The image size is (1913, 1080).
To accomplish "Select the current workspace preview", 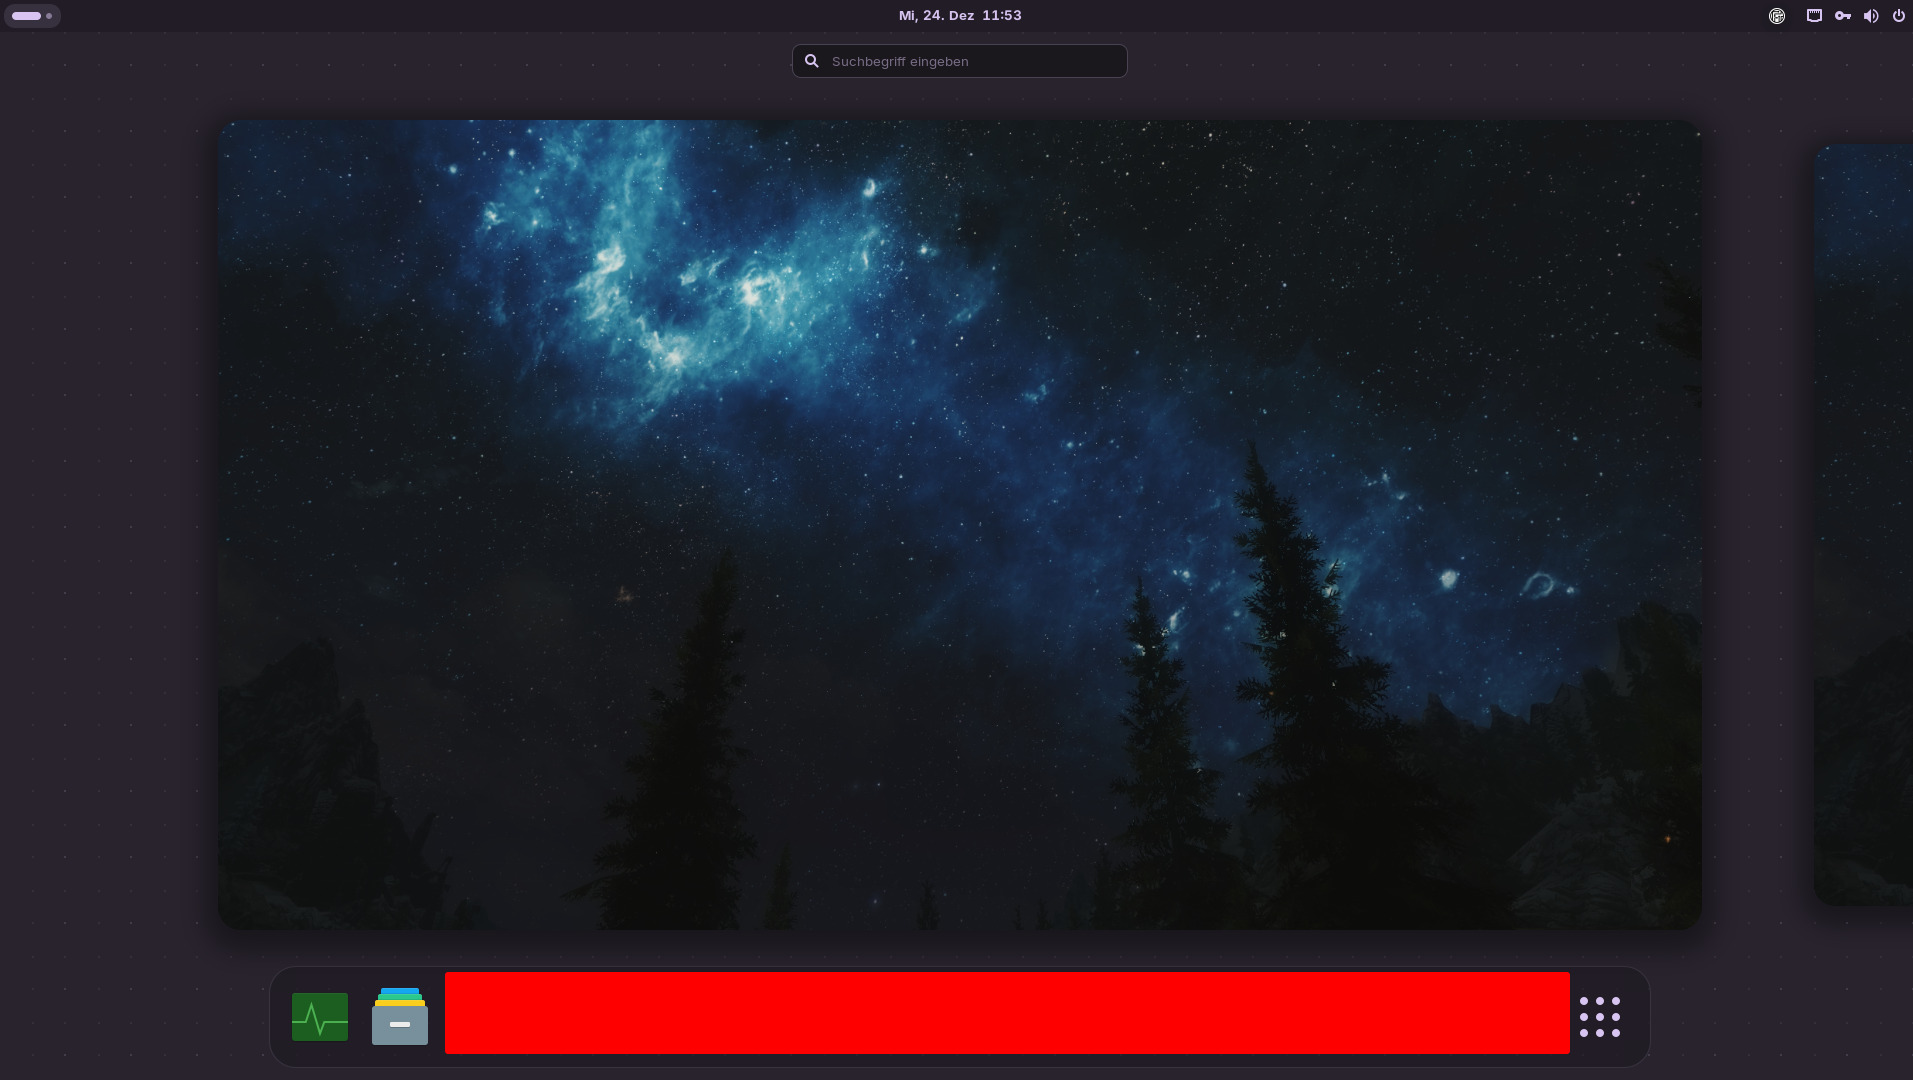I will (x=959, y=524).
